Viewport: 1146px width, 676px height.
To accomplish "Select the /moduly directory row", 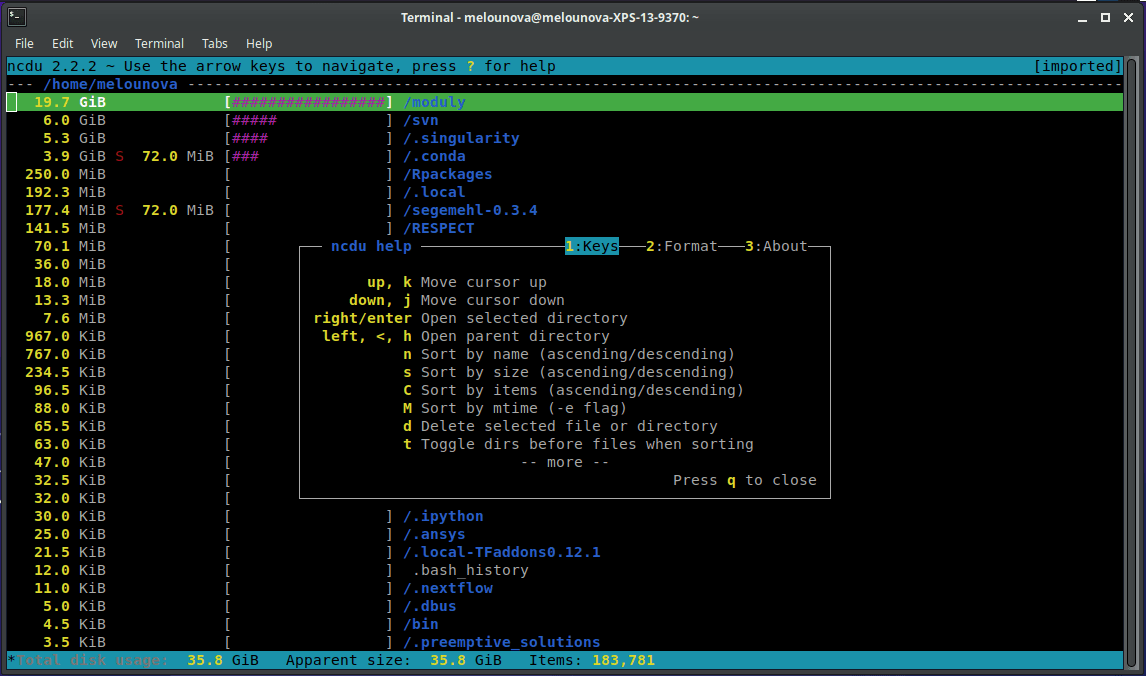I will point(435,102).
